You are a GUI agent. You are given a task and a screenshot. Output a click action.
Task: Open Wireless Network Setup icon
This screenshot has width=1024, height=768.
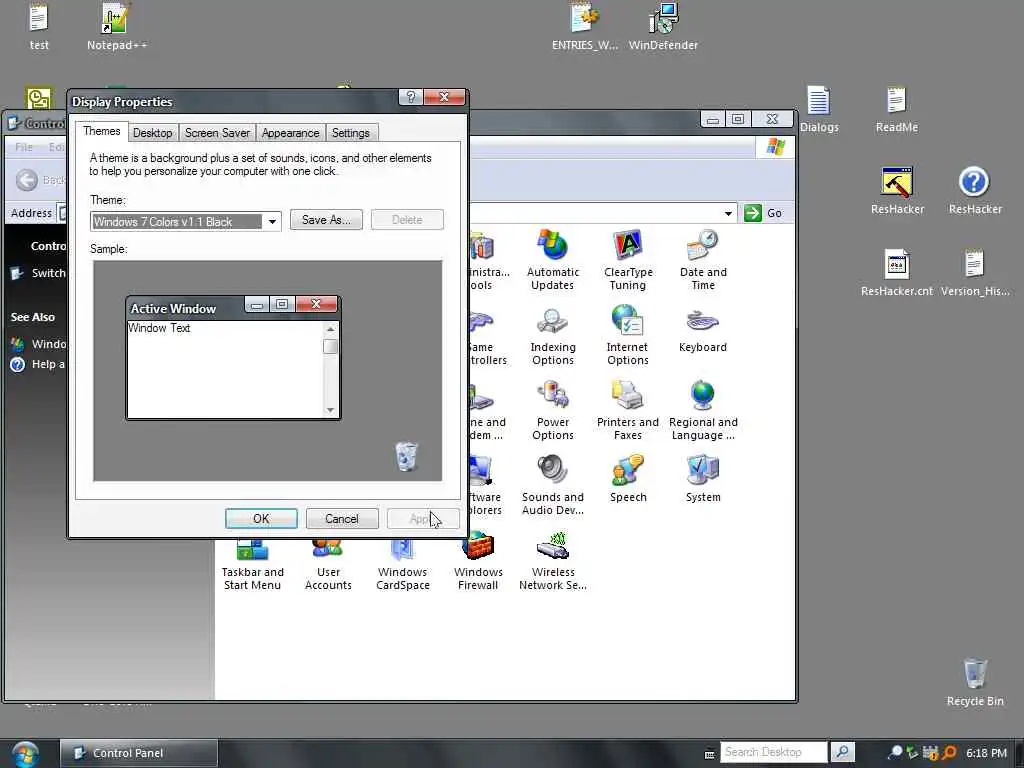click(552, 562)
